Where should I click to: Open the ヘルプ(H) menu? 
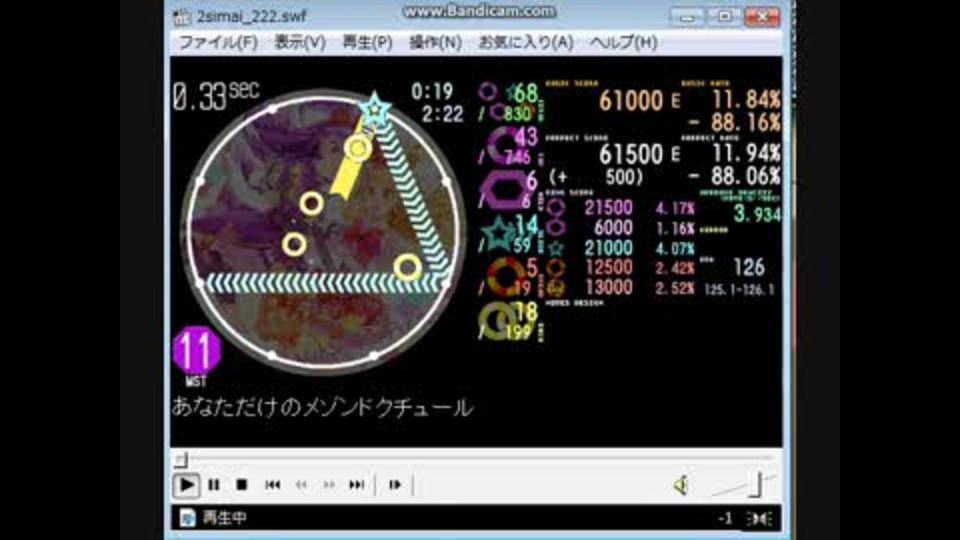coord(624,42)
